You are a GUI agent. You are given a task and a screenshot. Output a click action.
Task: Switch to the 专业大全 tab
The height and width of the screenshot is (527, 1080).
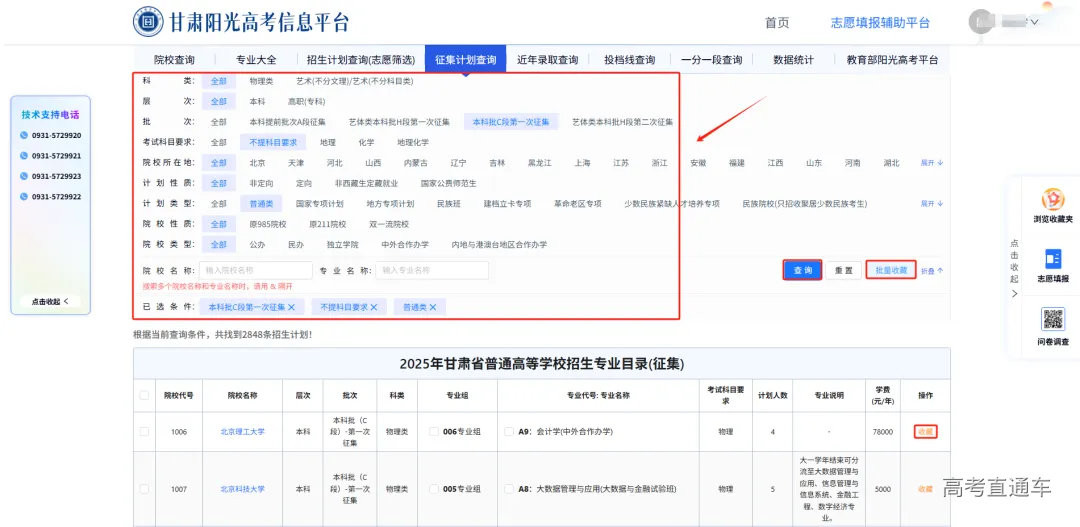point(256,60)
